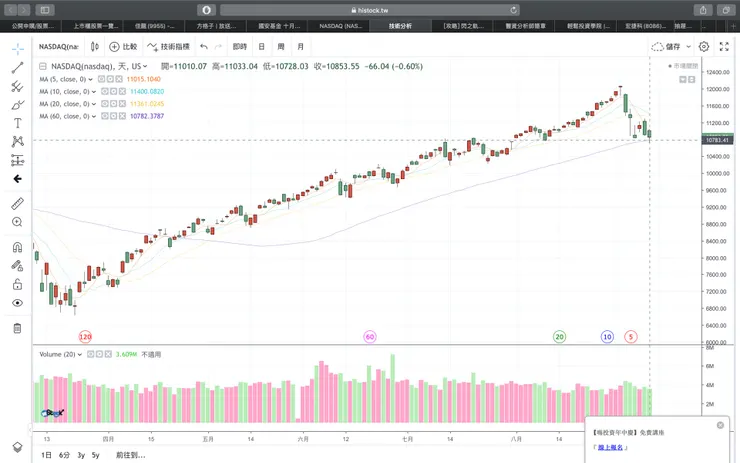The height and width of the screenshot is (463, 740).
Task: Remove the MA 10 indicator
Action: 122,92
